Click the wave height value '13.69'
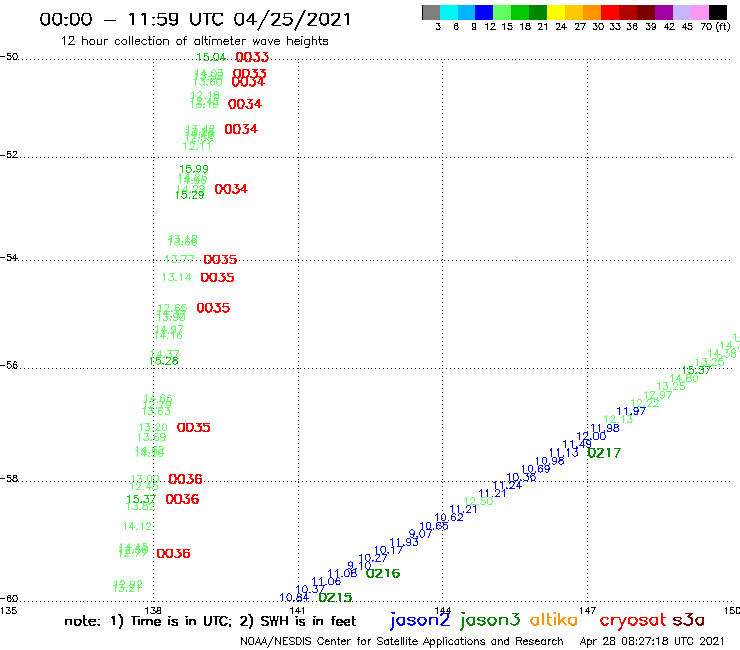The image size is (740, 650). point(151,438)
